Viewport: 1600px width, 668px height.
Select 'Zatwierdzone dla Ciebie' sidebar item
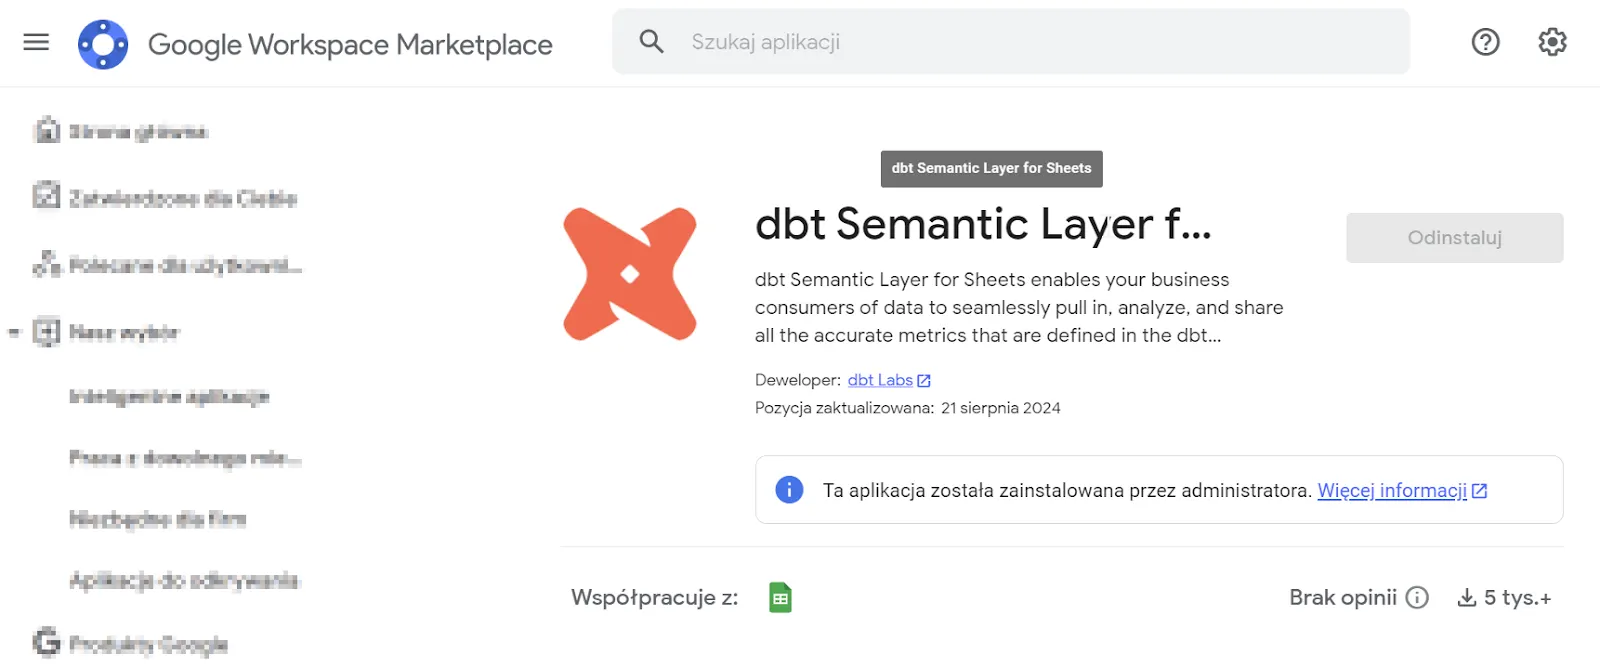182,198
